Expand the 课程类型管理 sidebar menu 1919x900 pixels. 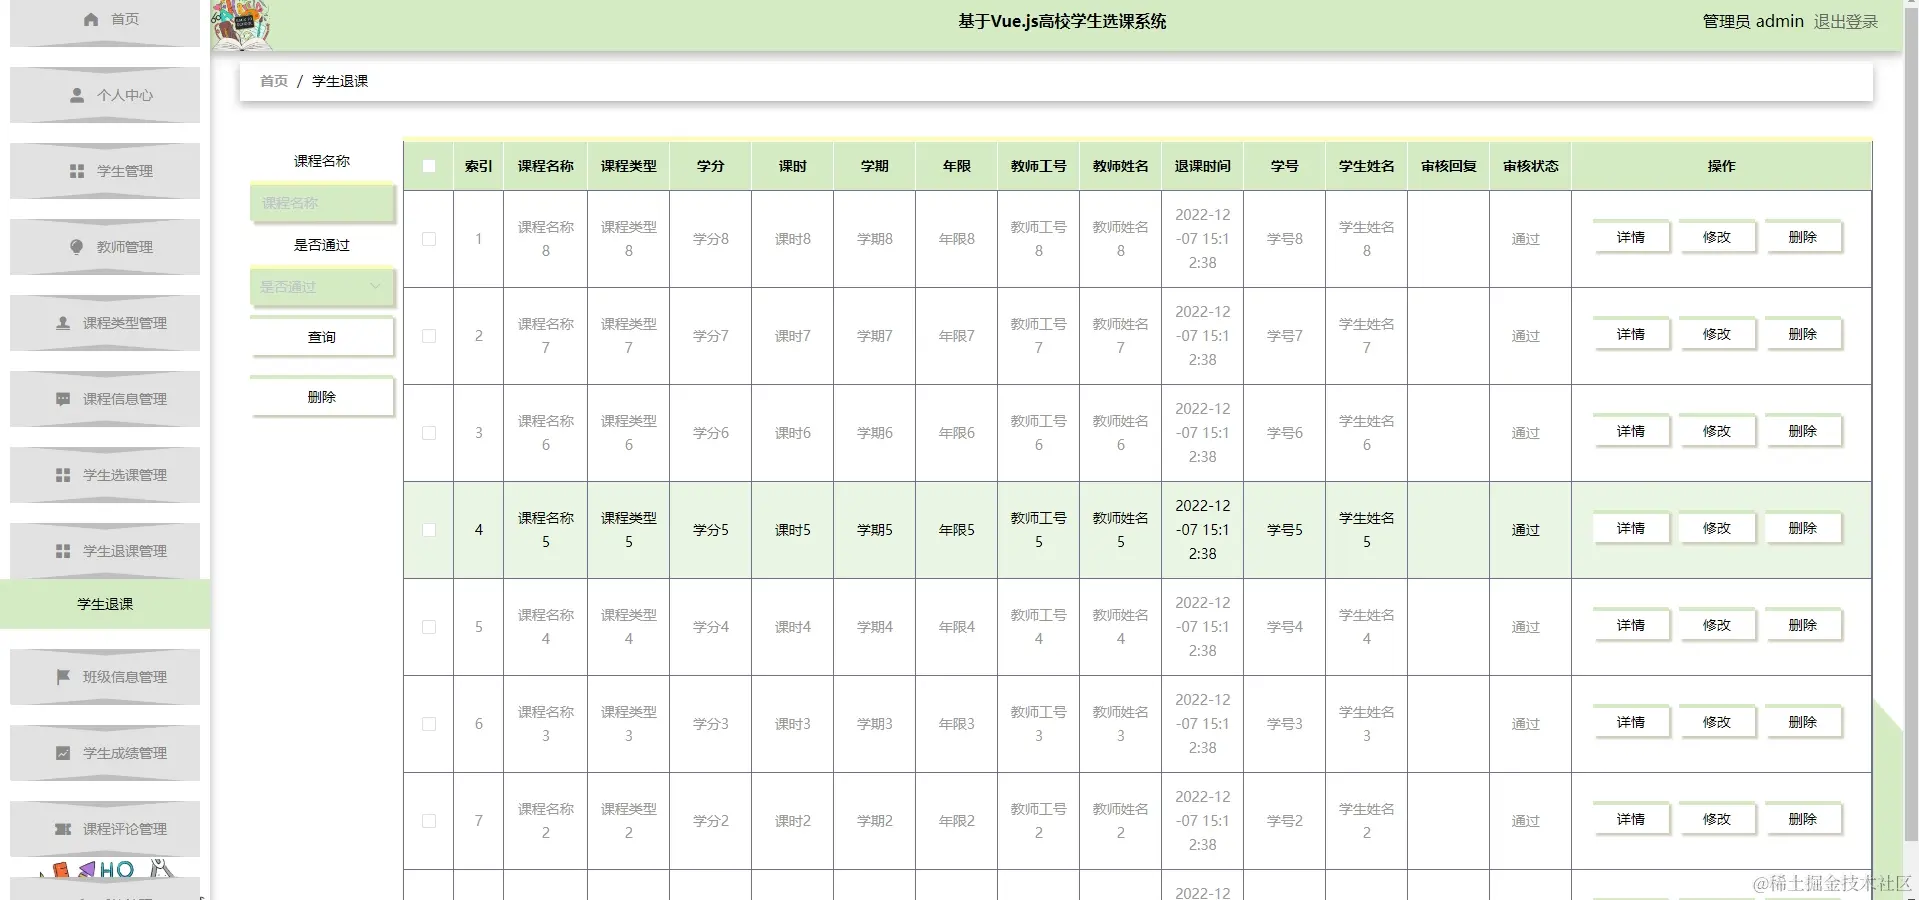[x=105, y=323]
